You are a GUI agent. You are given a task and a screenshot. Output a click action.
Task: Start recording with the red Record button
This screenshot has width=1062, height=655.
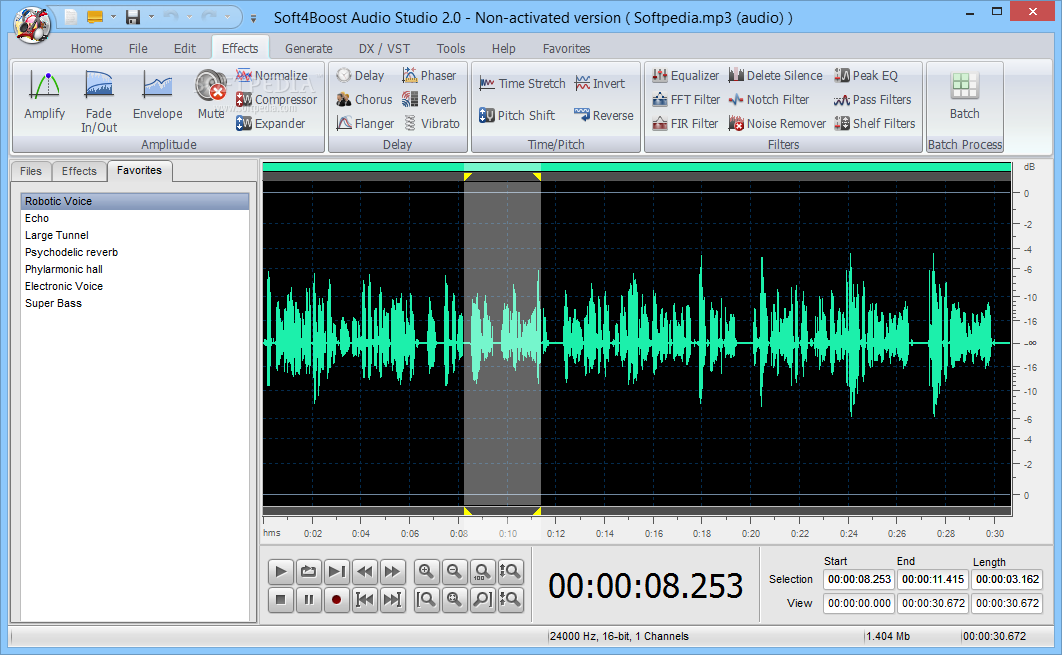336,599
